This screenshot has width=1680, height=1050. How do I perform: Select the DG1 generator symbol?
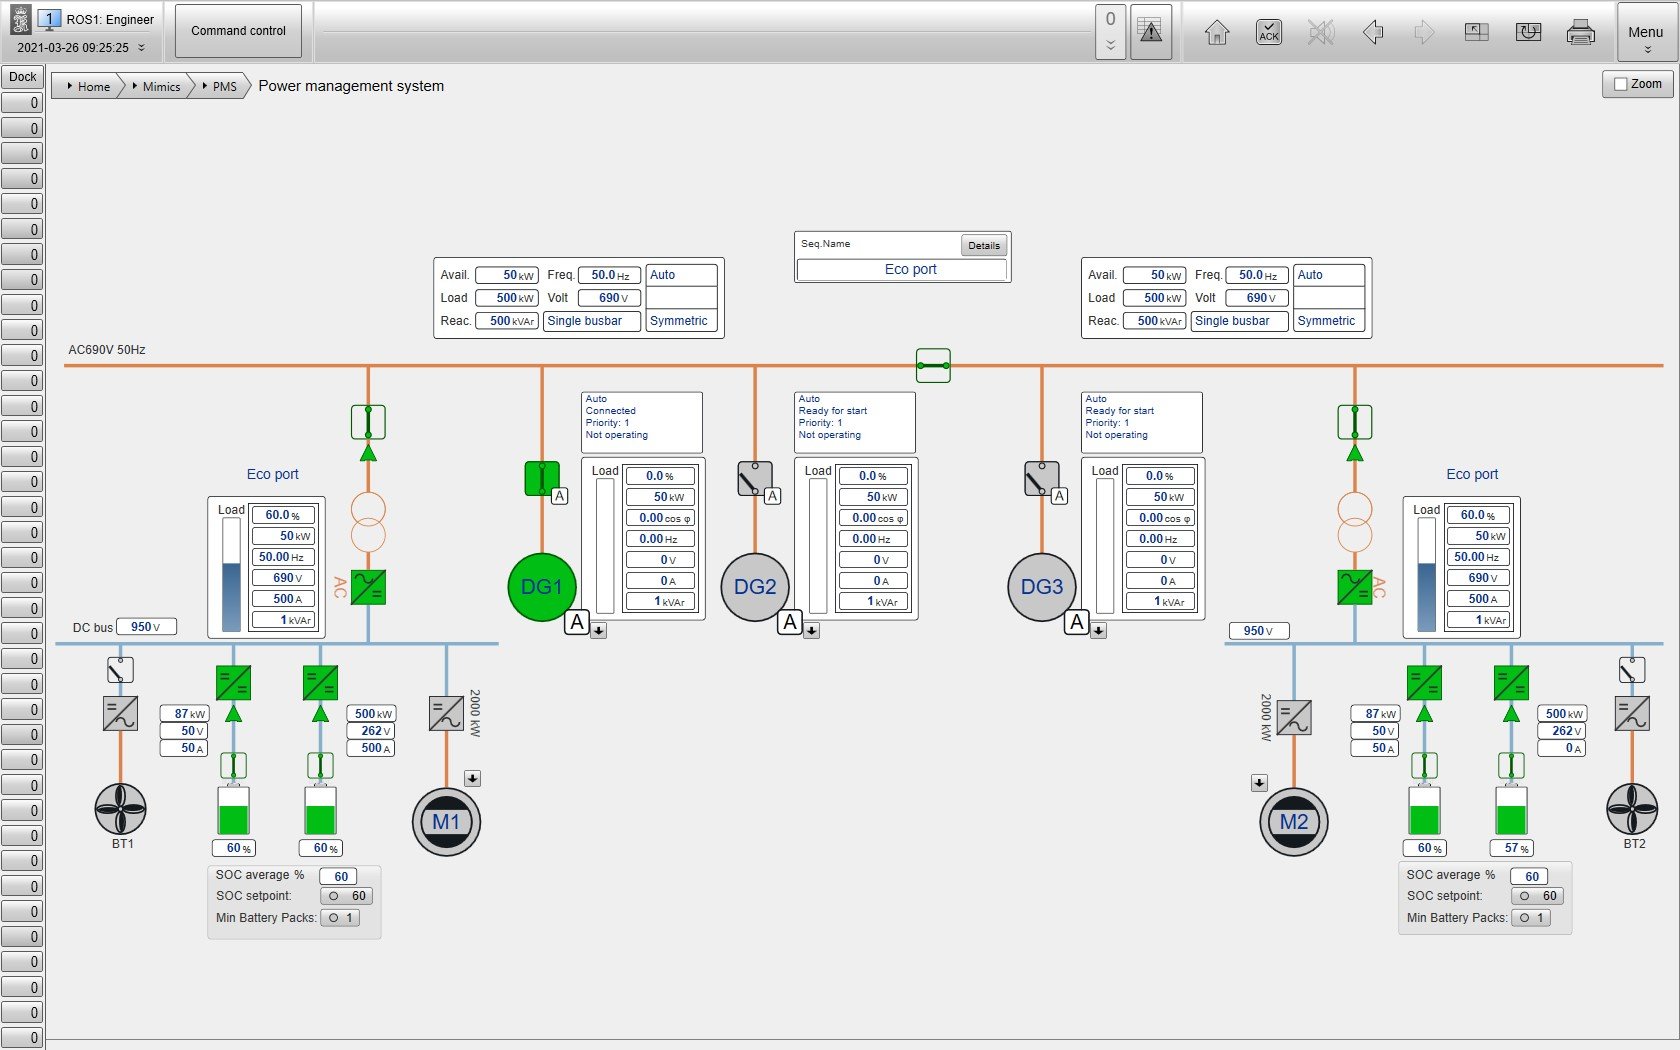(x=541, y=587)
